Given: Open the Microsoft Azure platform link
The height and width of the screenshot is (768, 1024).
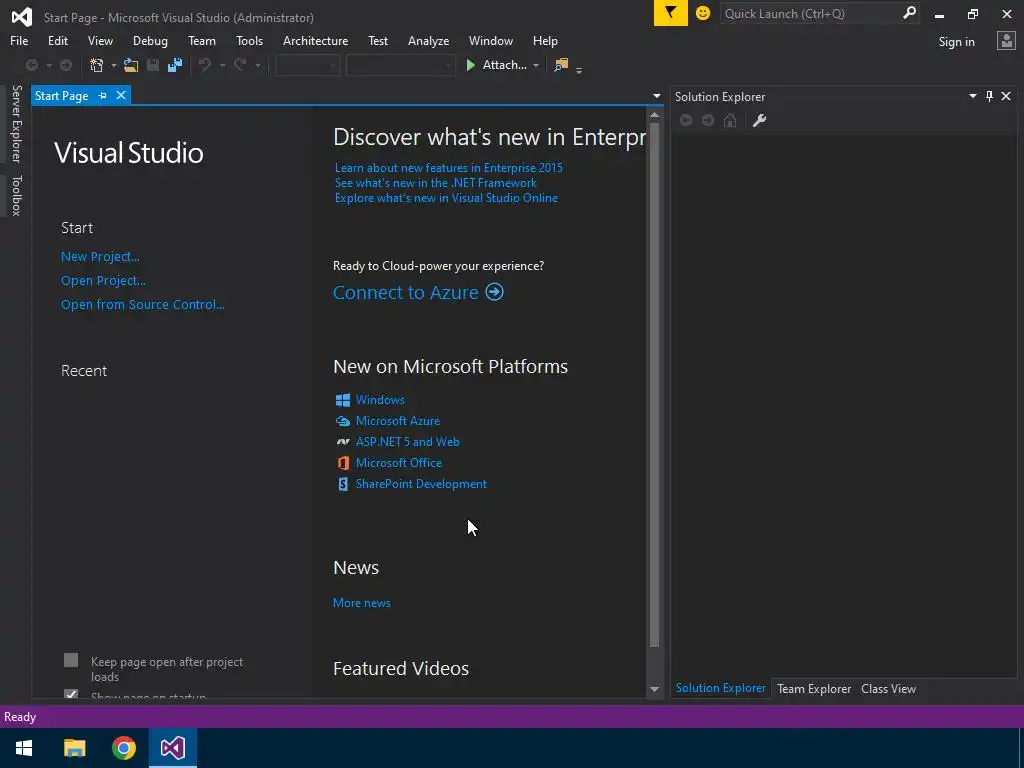Looking at the screenshot, I should click(398, 421).
